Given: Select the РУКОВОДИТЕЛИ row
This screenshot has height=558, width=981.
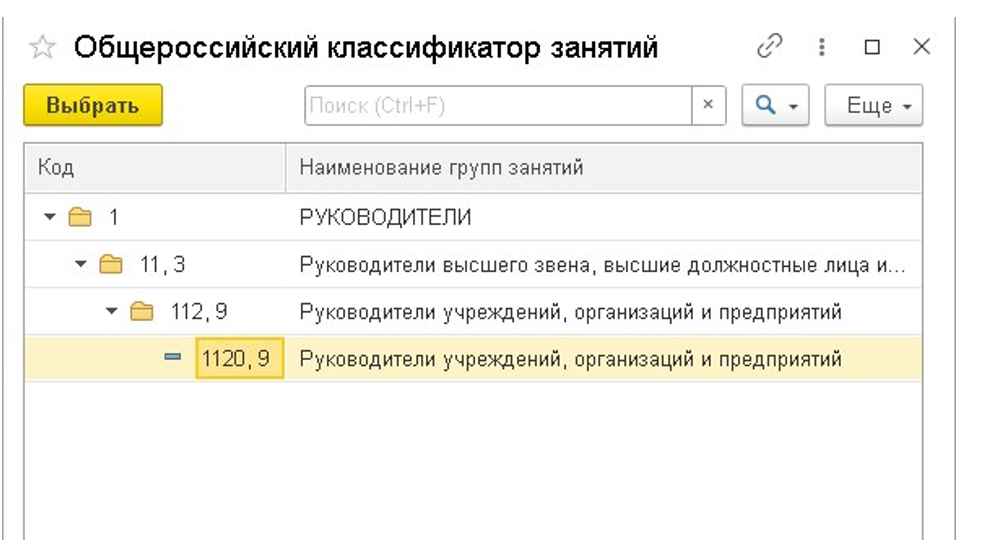Looking at the screenshot, I should click(385, 218).
